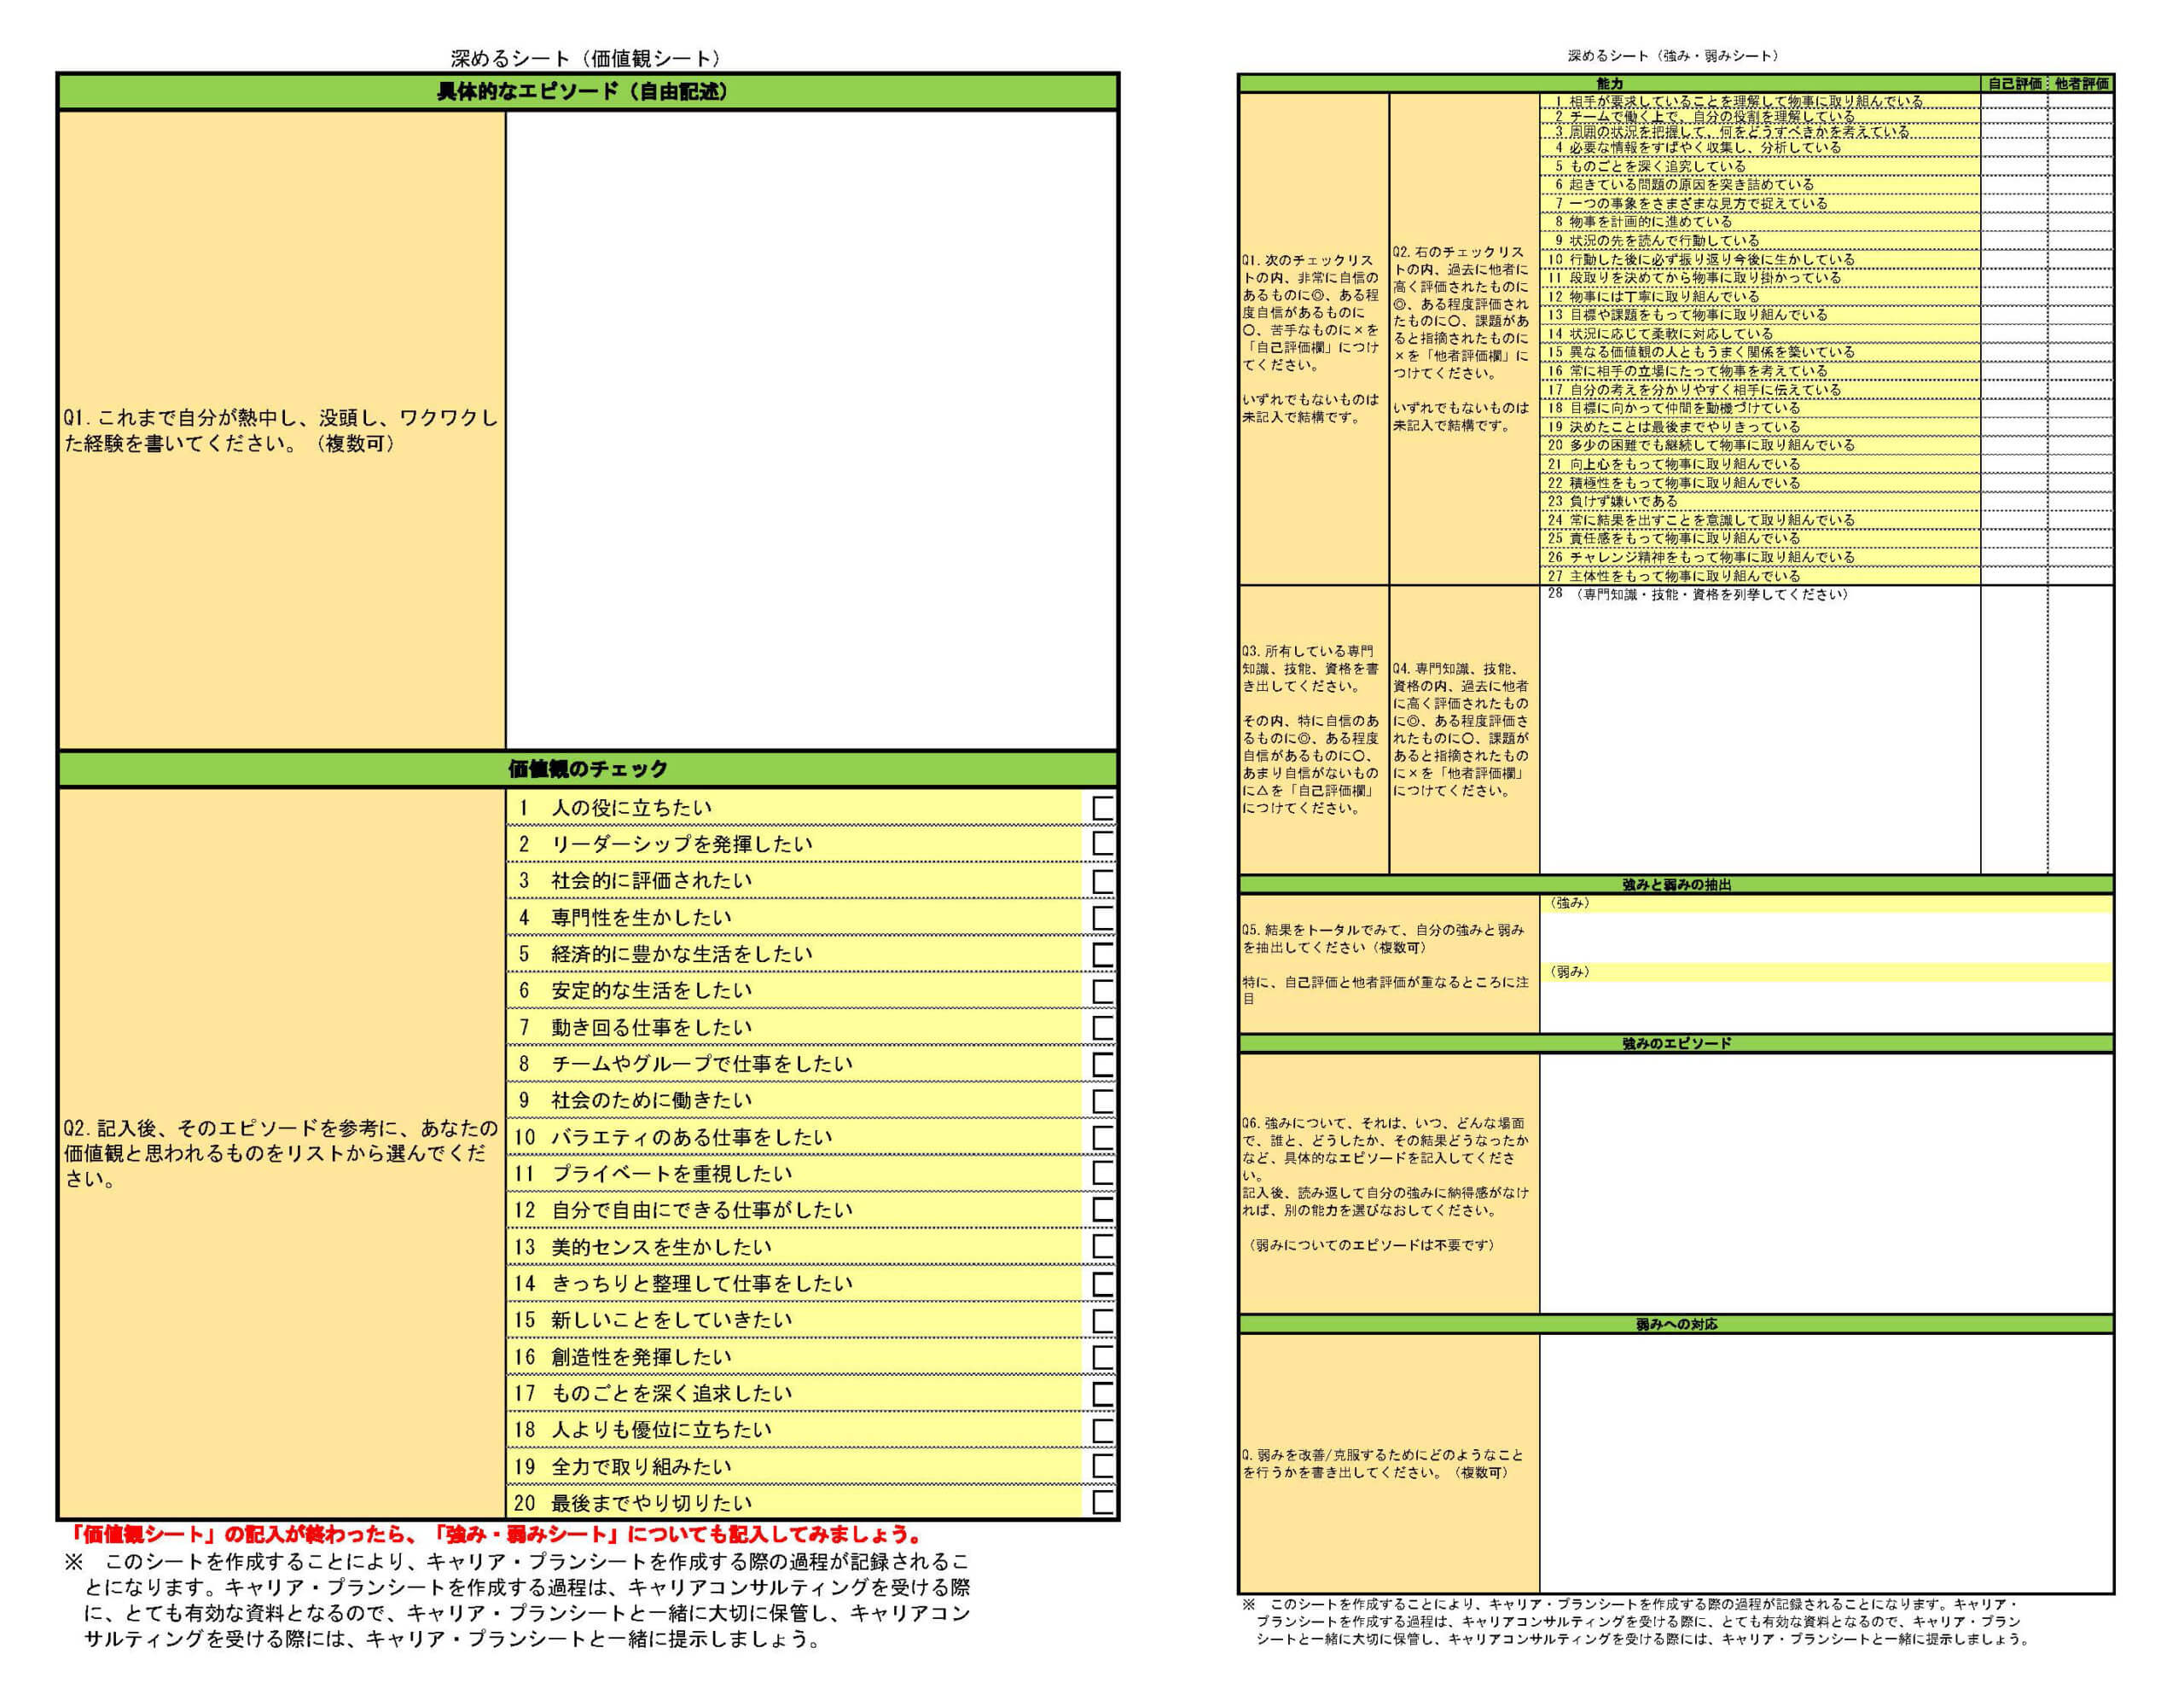Check the box for 人の役に立ちたい
Screen dimensions: 2184x1700
tap(1103, 807)
